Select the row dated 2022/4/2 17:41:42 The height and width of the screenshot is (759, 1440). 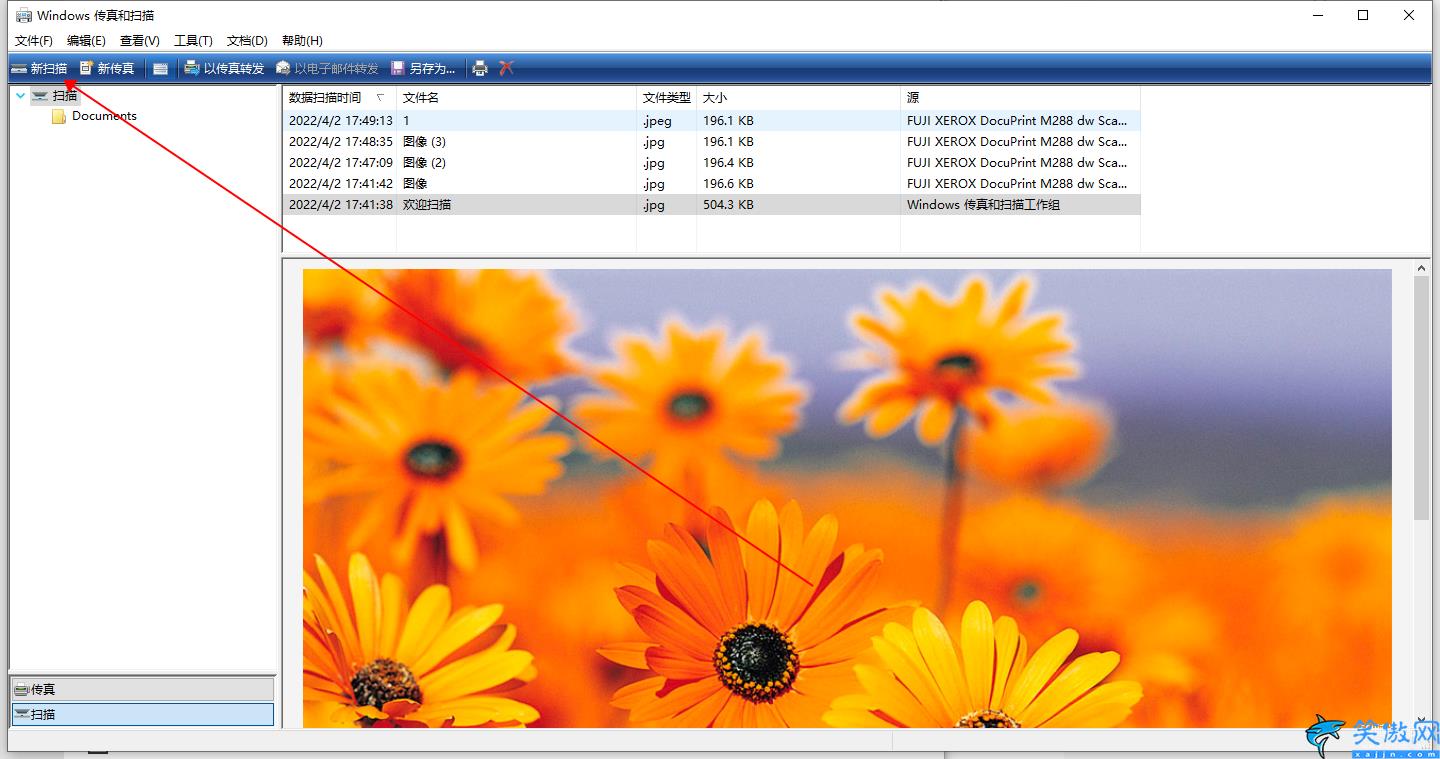coord(712,184)
